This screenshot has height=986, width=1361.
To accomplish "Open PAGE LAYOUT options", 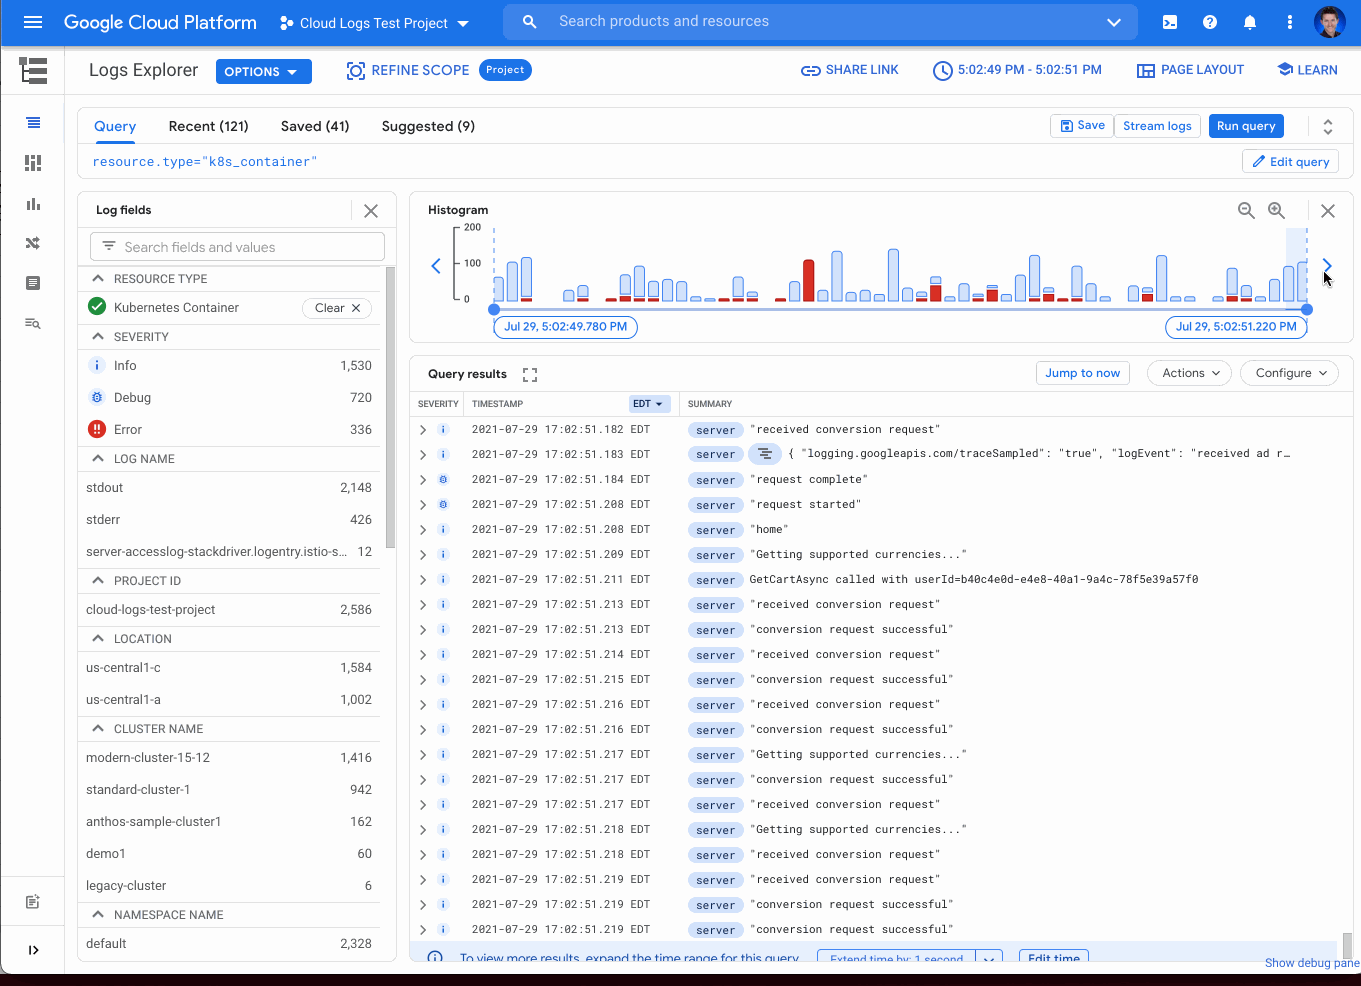I will click(x=1190, y=70).
